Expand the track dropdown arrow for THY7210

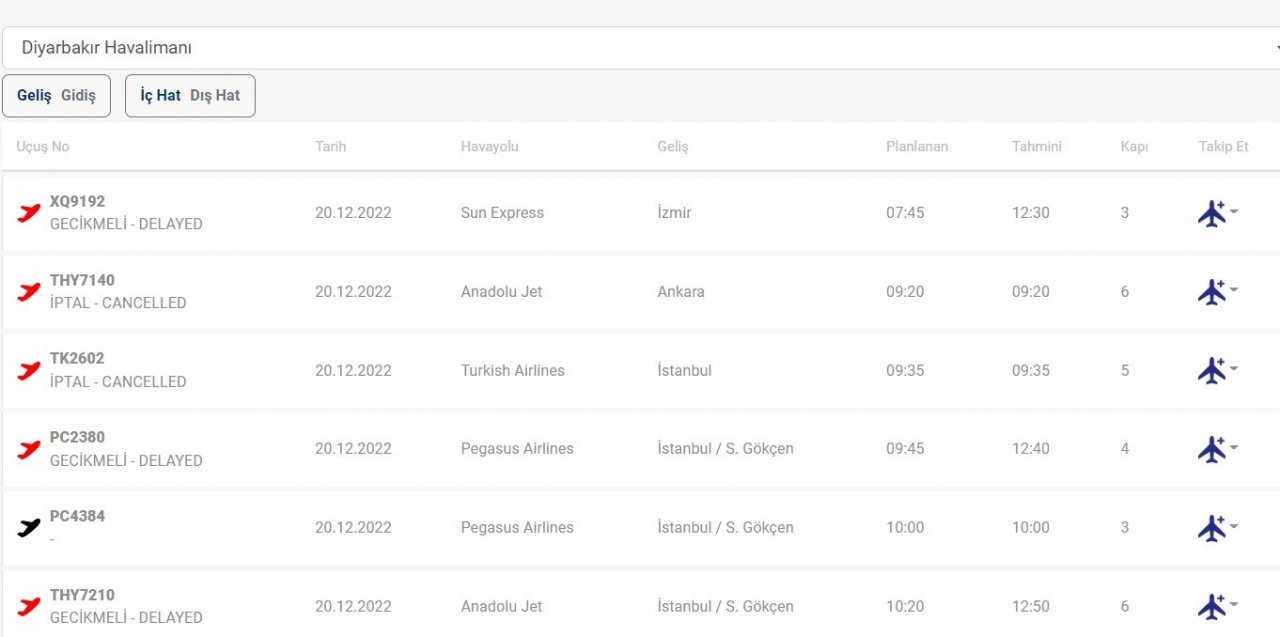click(1234, 604)
